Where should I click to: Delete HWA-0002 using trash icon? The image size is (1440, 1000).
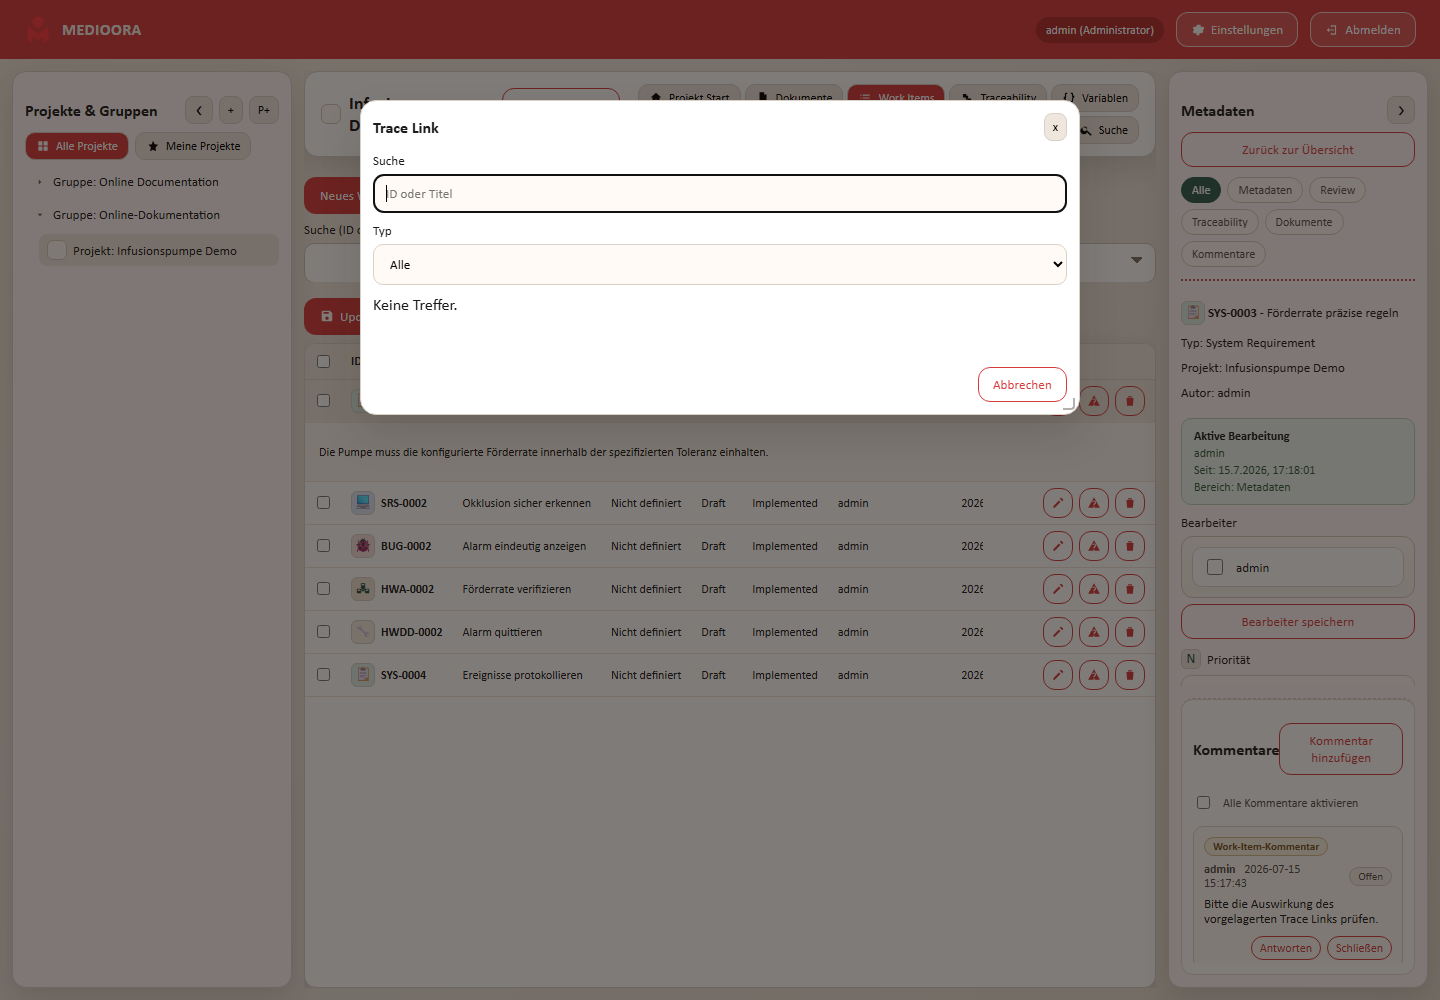click(x=1130, y=589)
